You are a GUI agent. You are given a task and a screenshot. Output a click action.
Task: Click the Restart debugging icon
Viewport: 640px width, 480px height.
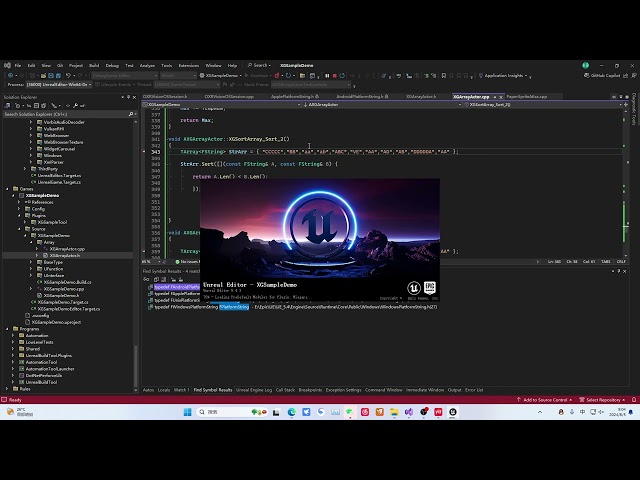click(x=342, y=76)
